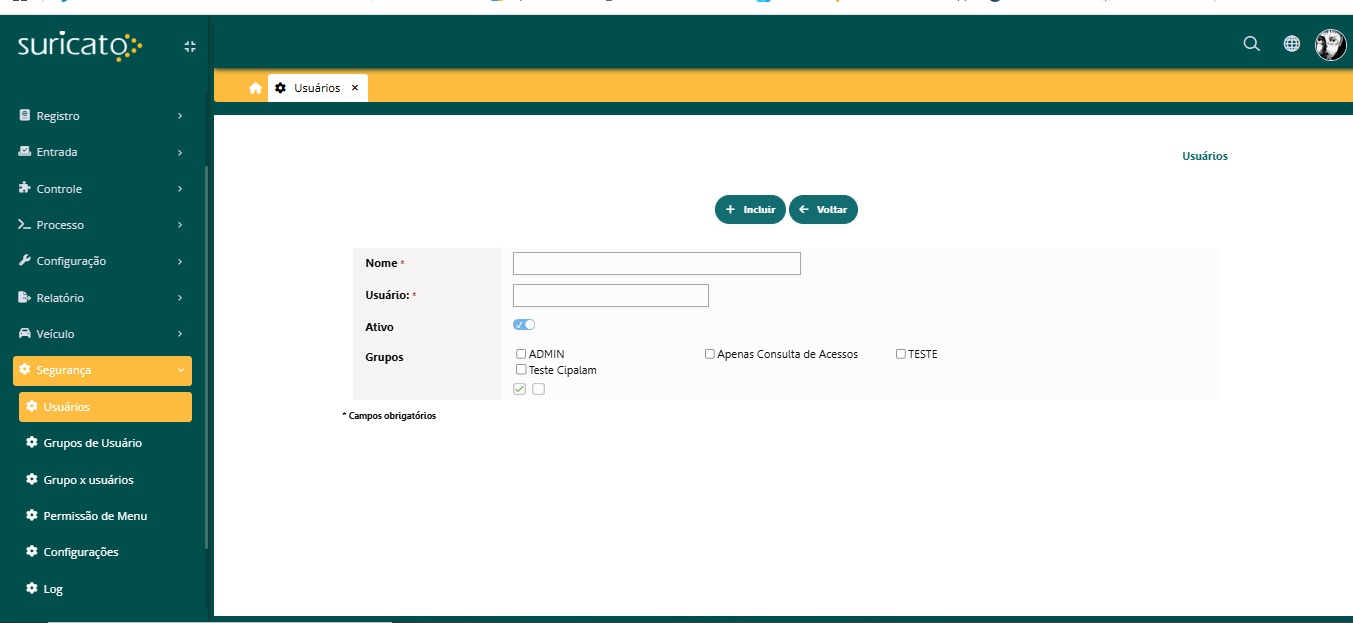The height and width of the screenshot is (623, 1353).
Task: Expand the Configuração menu chevron
Action: click(180, 261)
